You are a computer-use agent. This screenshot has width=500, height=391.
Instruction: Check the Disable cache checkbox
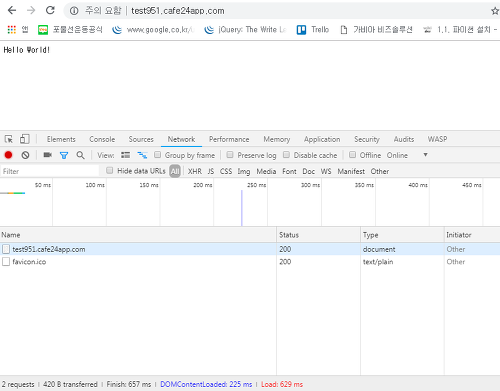click(286, 155)
